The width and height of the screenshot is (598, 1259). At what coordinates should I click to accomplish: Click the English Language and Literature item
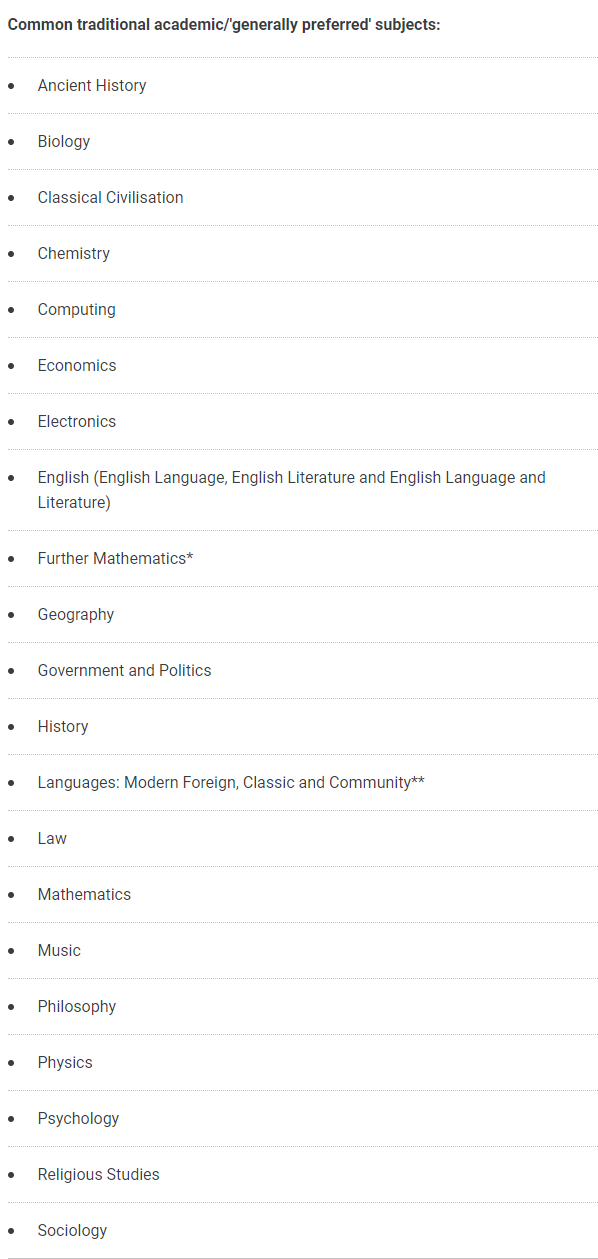(292, 490)
